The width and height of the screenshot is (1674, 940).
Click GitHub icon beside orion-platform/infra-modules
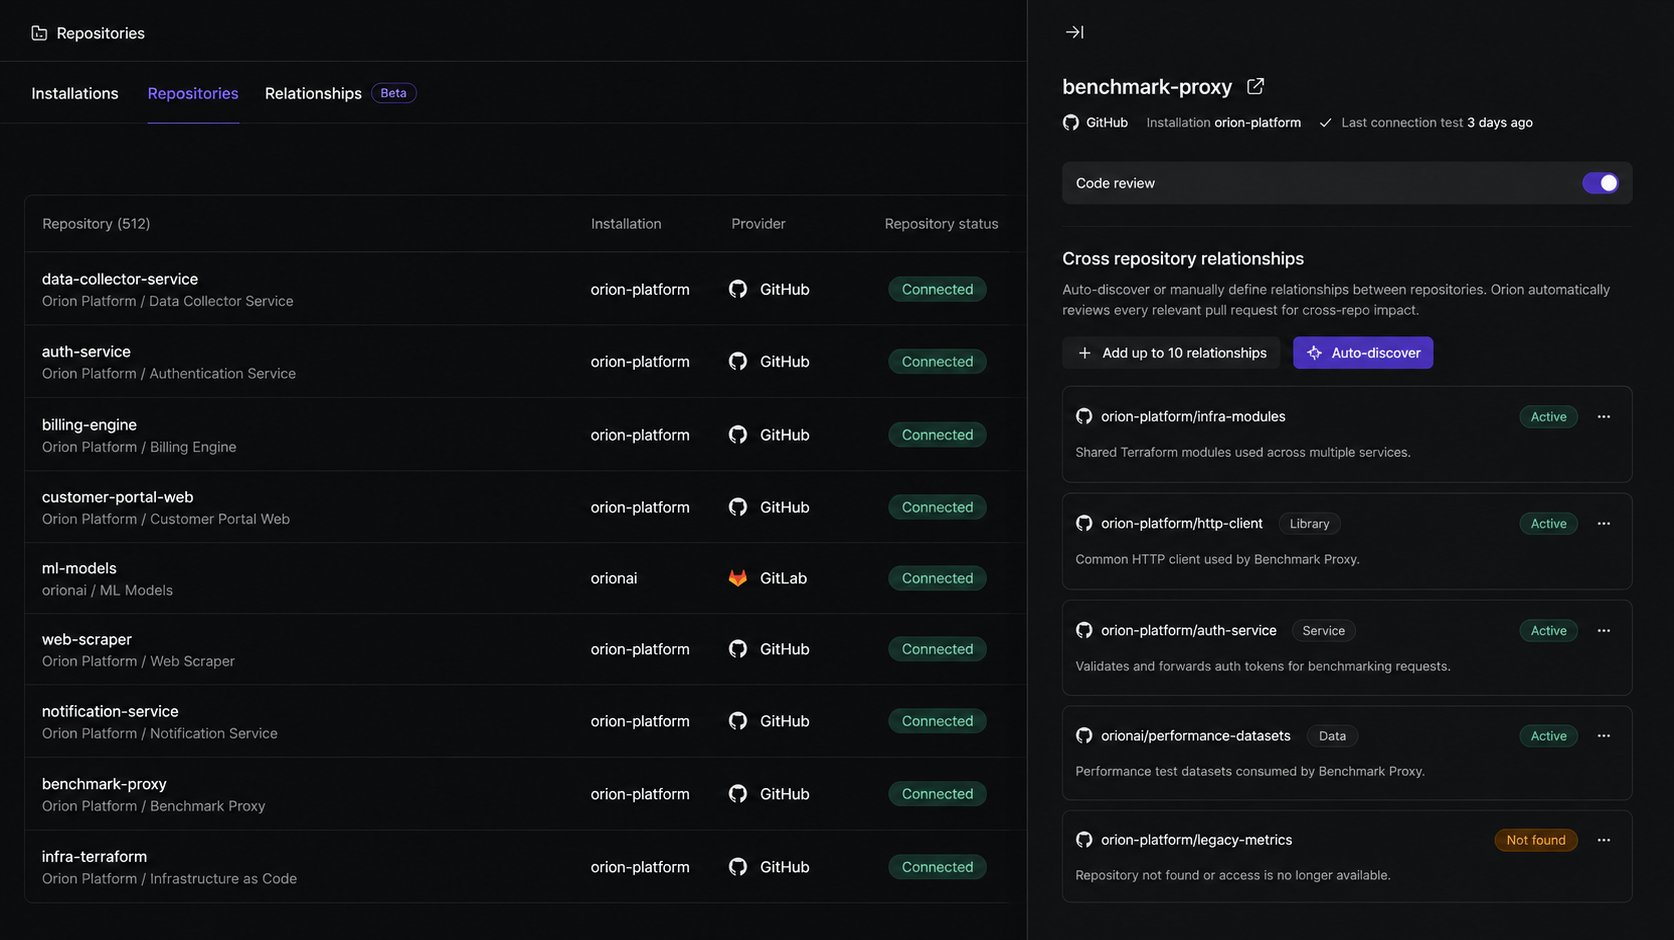pyautogui.click(x=1084, y=416)
